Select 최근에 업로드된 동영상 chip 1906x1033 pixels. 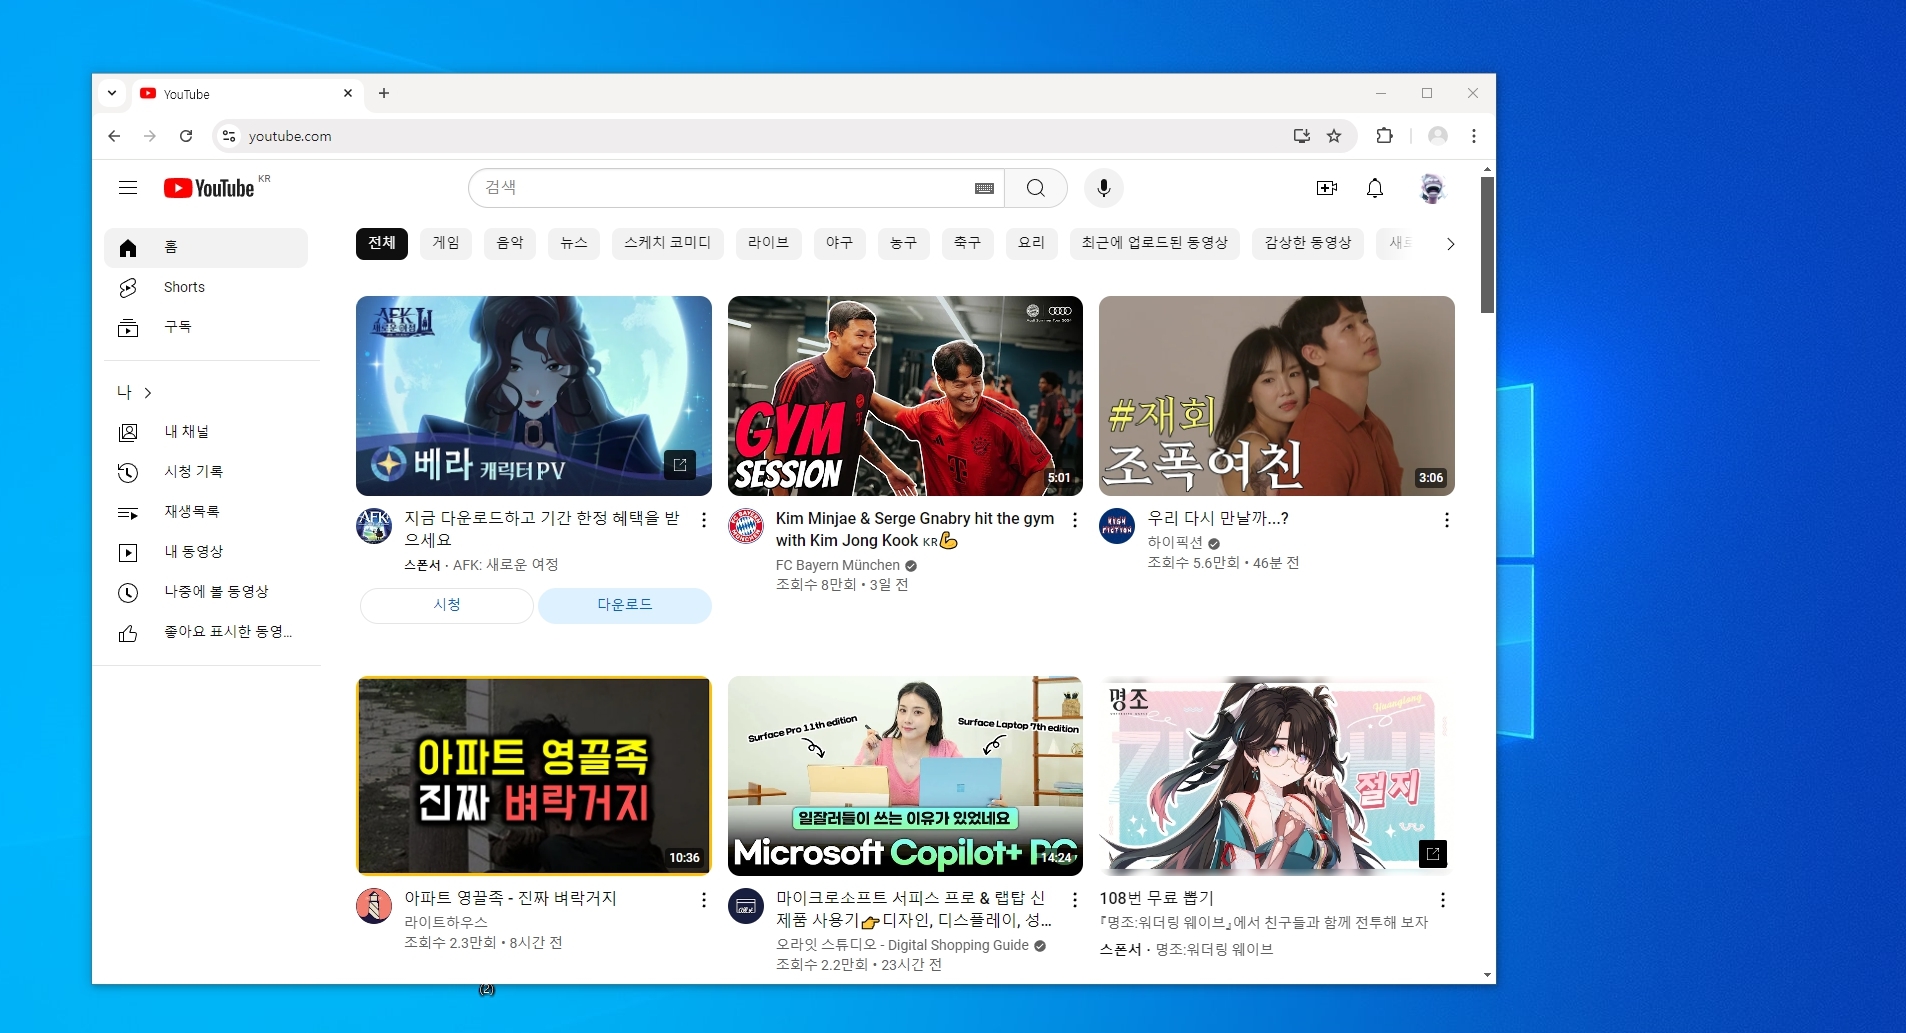1155,243
